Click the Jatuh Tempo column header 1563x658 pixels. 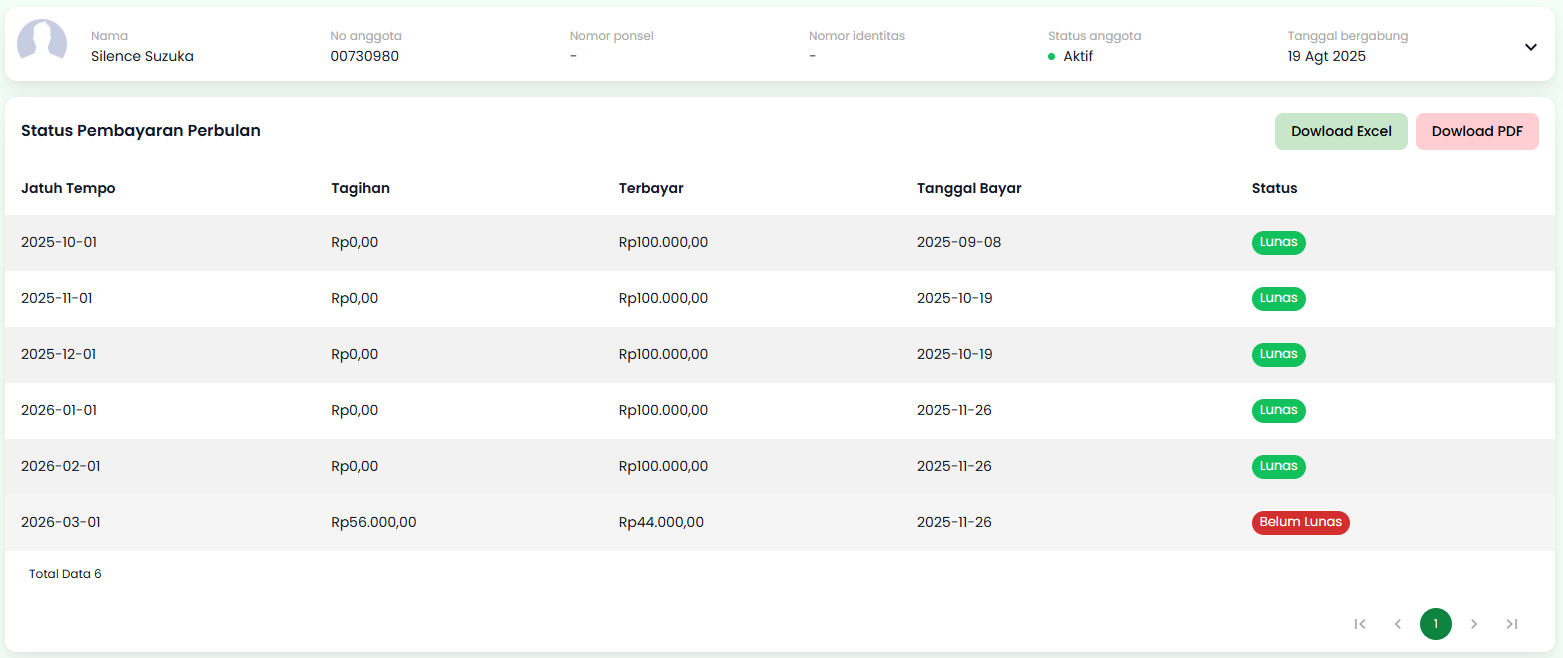pos(68,188)
